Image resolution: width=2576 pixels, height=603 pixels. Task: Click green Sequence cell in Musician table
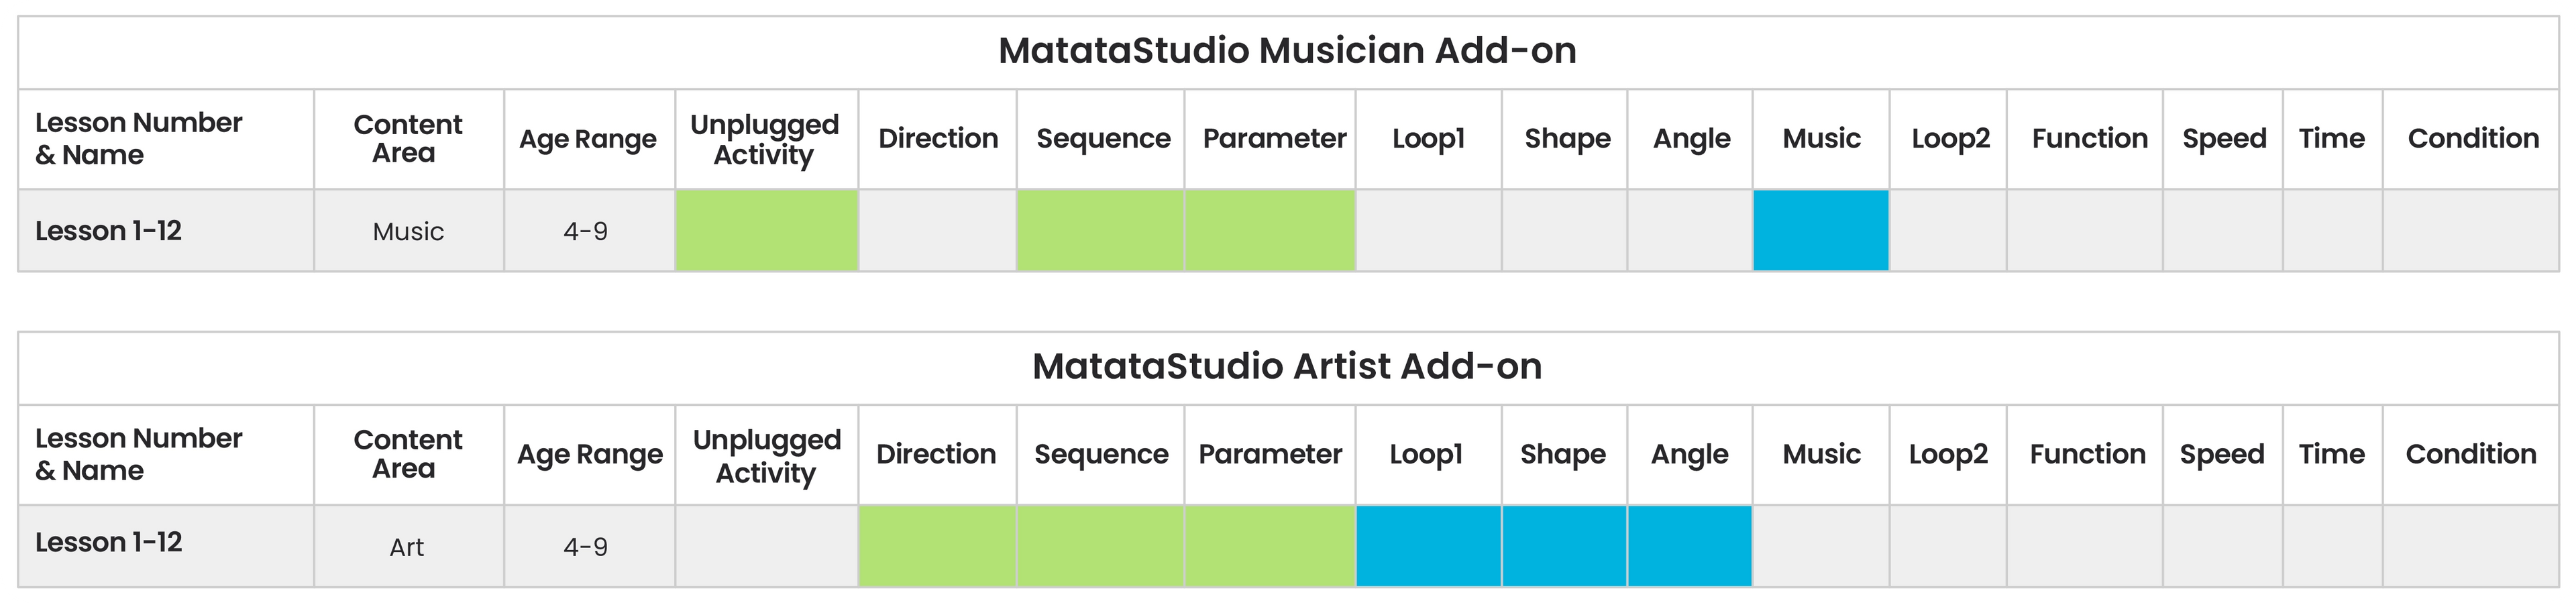1100,230
